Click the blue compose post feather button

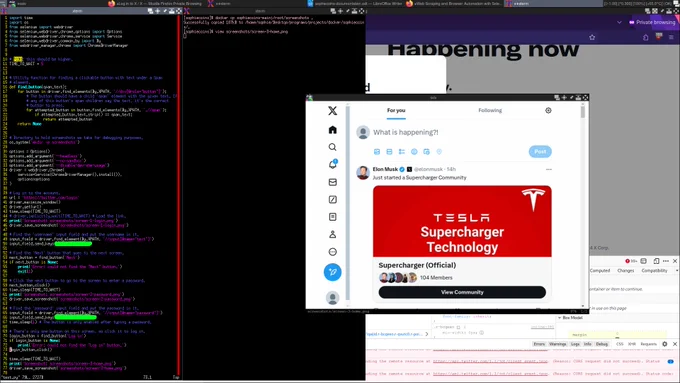[x=333, y=272]
